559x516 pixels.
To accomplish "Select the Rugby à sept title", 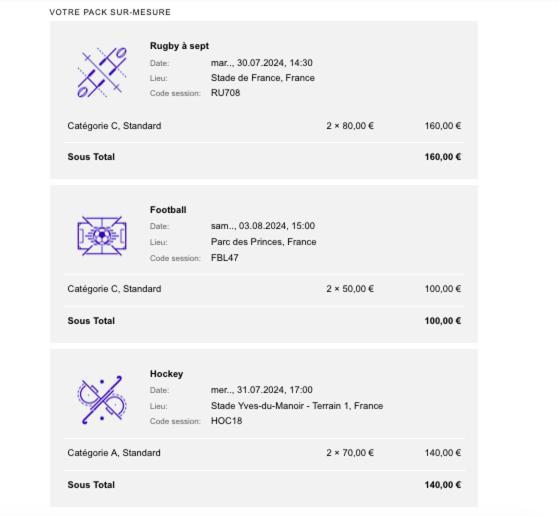I will (179, 46).
